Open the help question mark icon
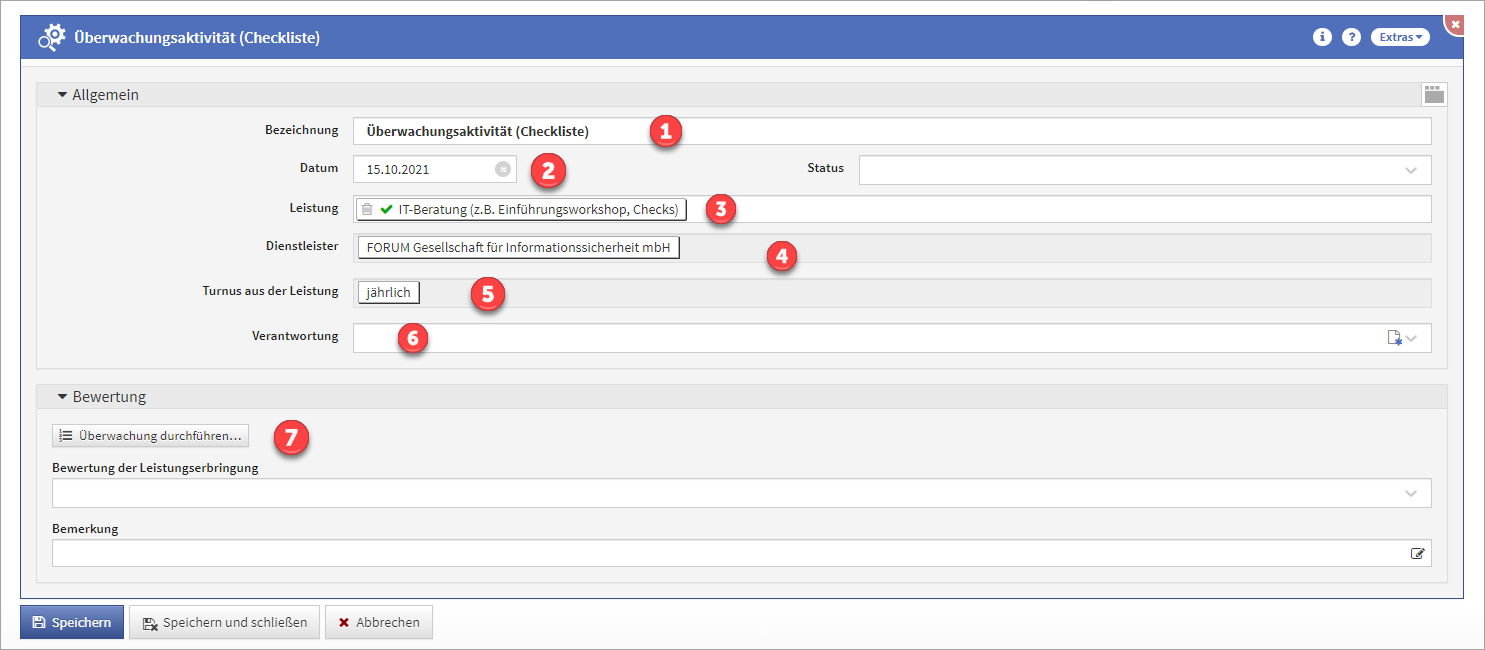The image size is (1485, 650). [1351, 37]
